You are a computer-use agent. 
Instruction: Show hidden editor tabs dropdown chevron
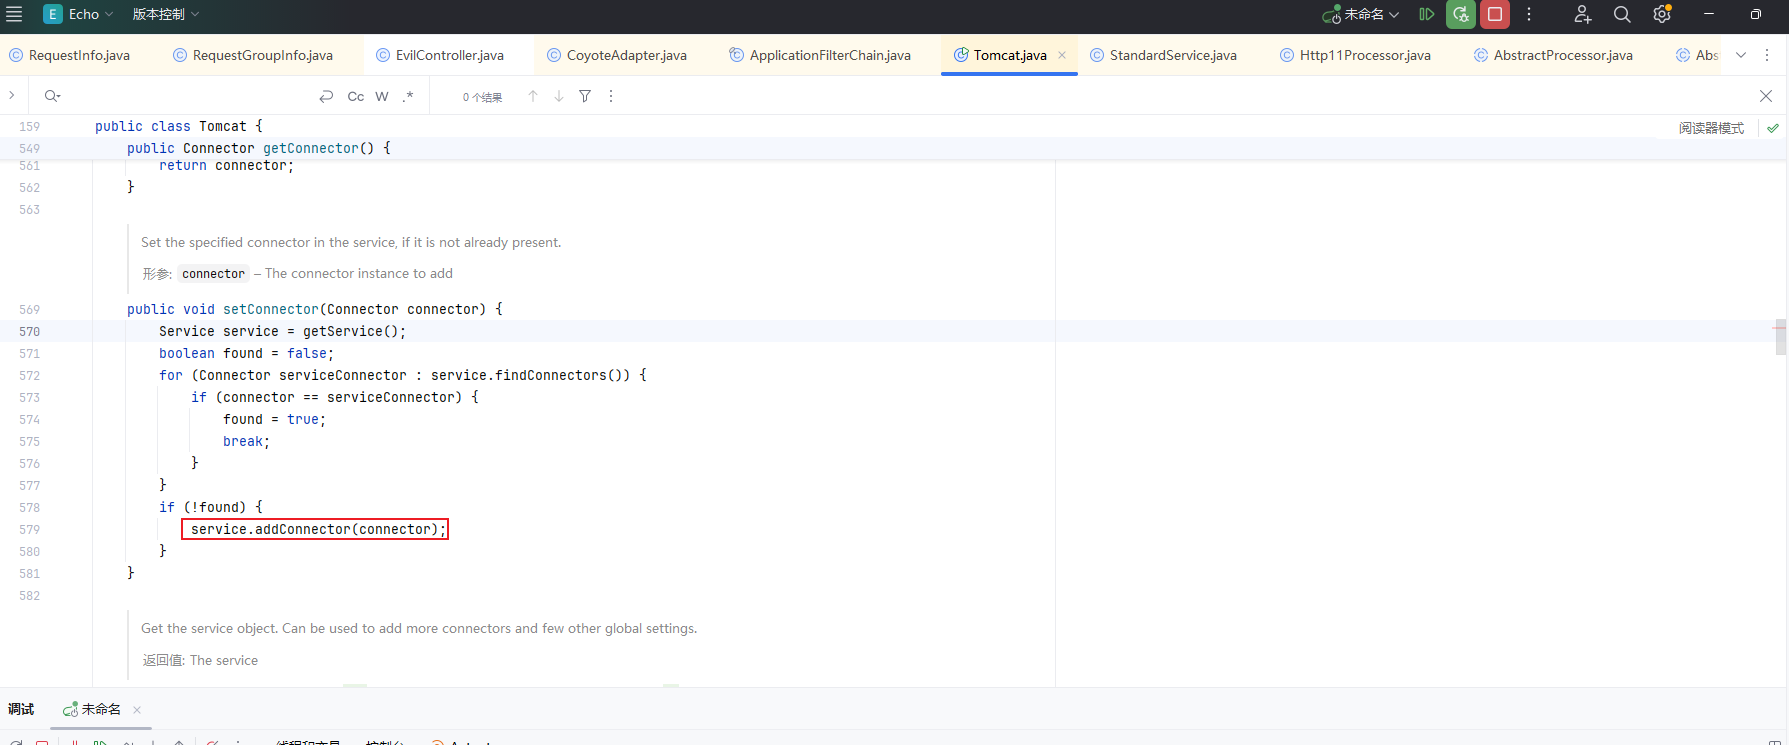[1741, 55]
